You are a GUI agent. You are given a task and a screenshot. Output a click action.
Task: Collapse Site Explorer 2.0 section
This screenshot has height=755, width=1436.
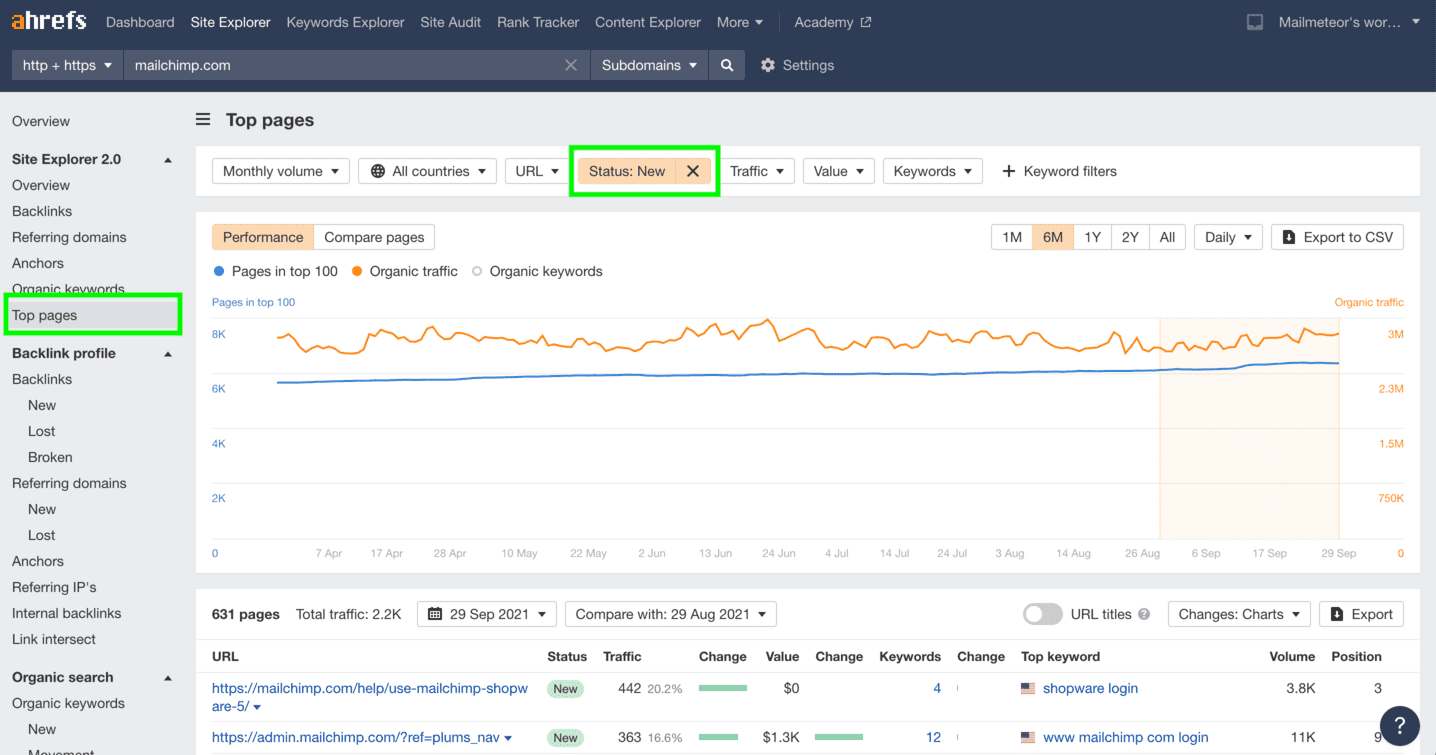[168, 160]
